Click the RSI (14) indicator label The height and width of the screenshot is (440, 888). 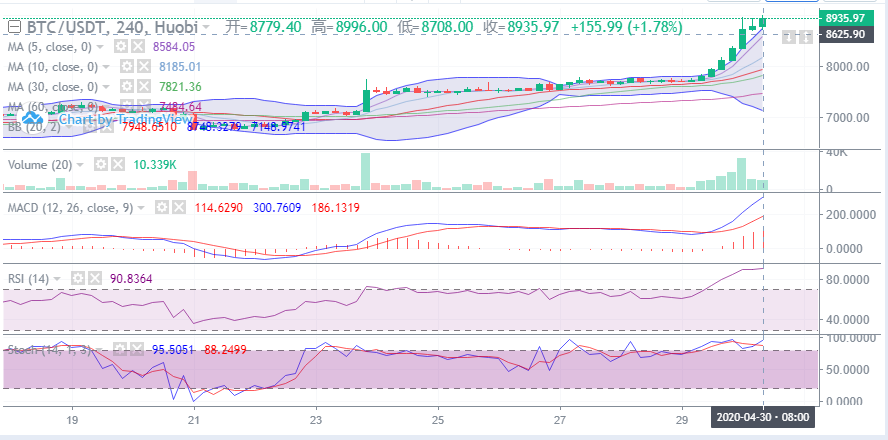coord(29,279)
